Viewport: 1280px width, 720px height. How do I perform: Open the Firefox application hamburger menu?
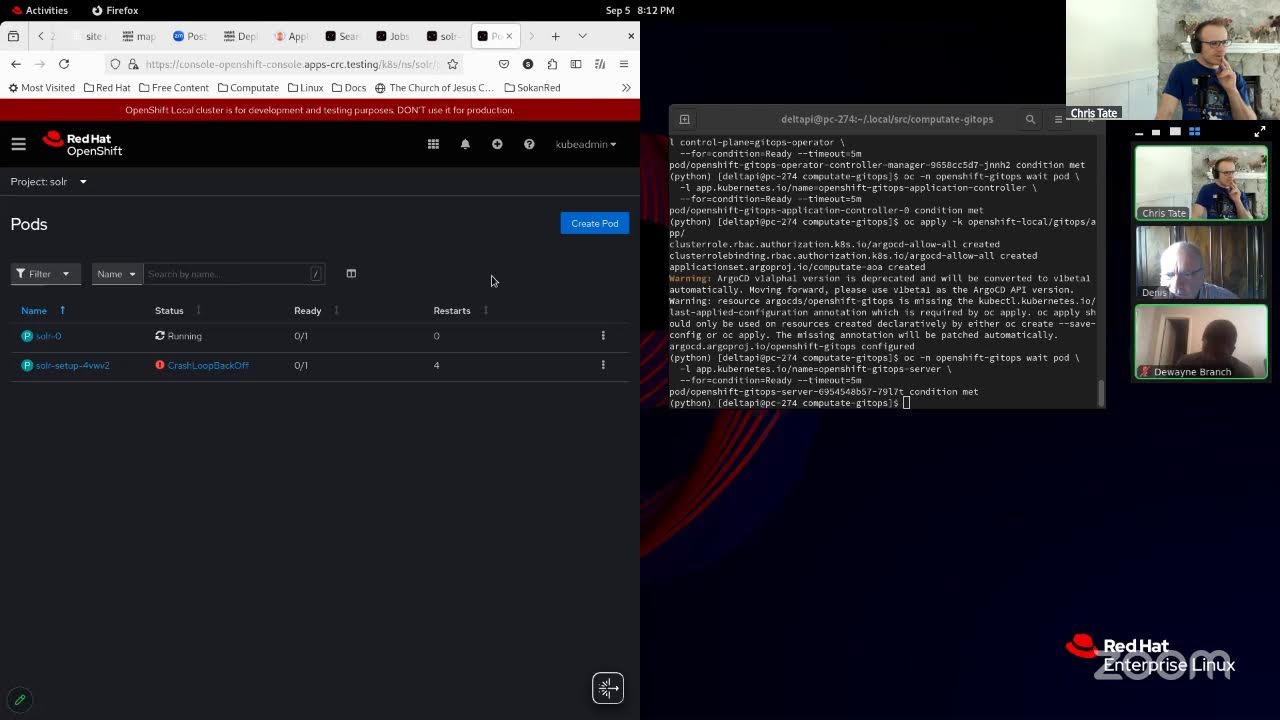pyautogui.click(x=624, y=64)
